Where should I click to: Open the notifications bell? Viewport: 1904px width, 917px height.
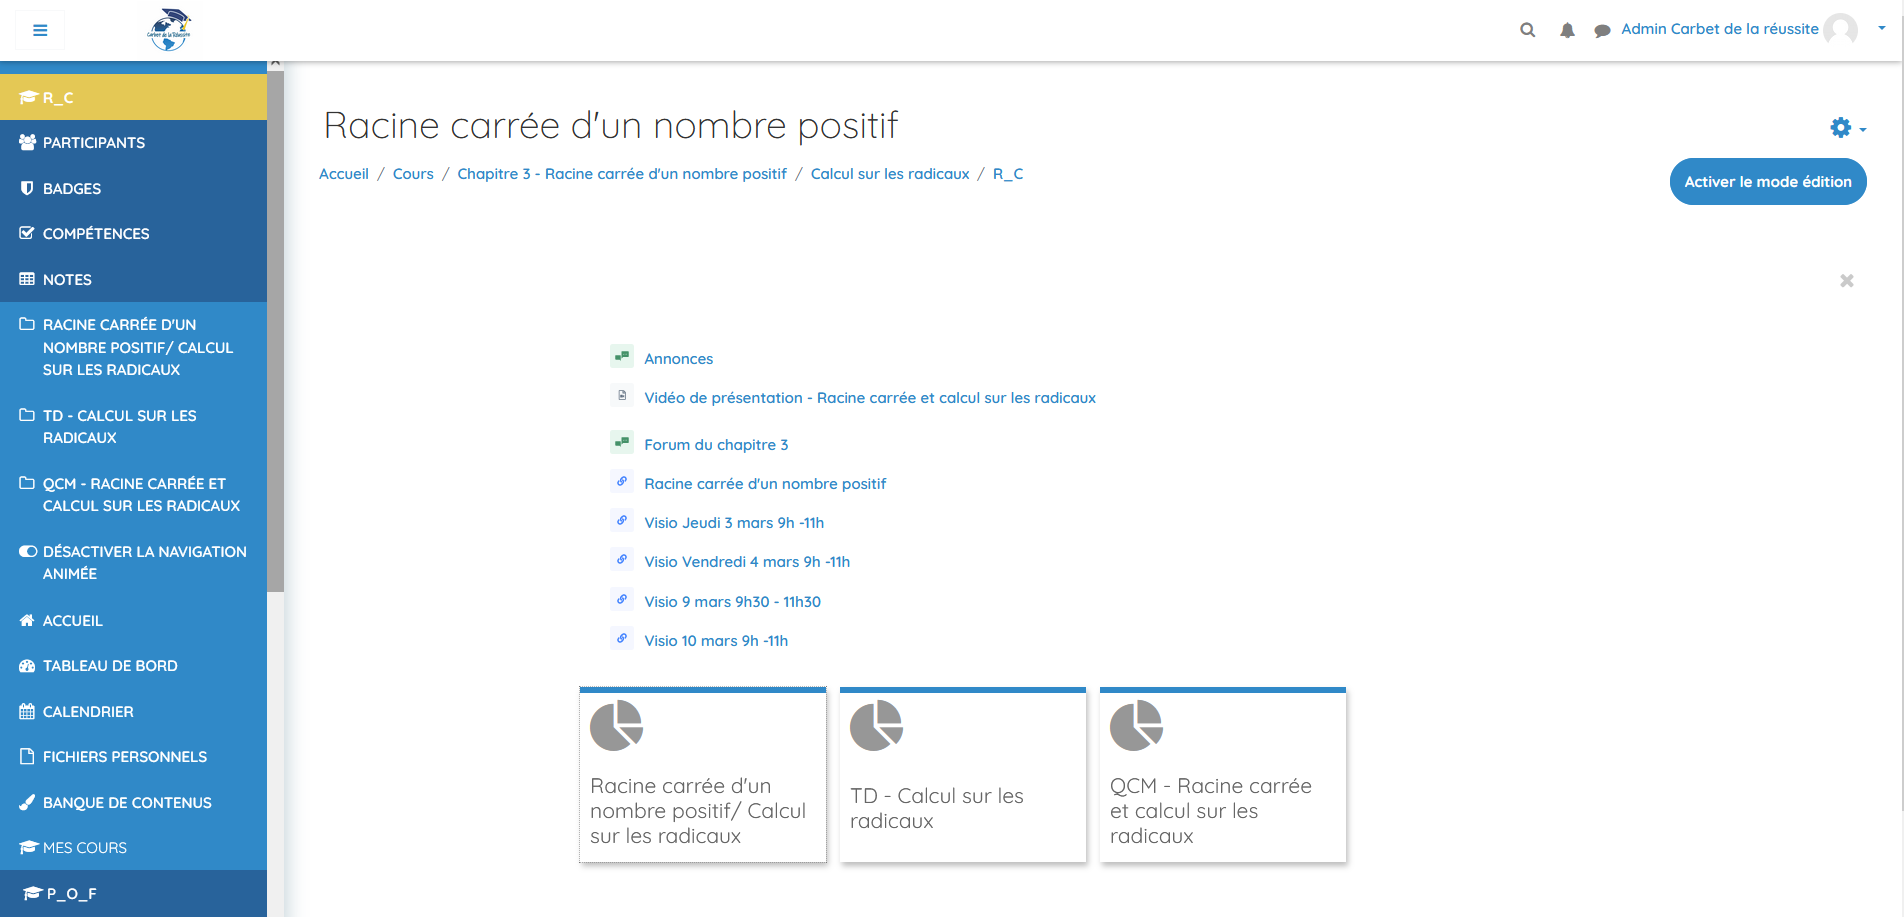pos(1567,30)
